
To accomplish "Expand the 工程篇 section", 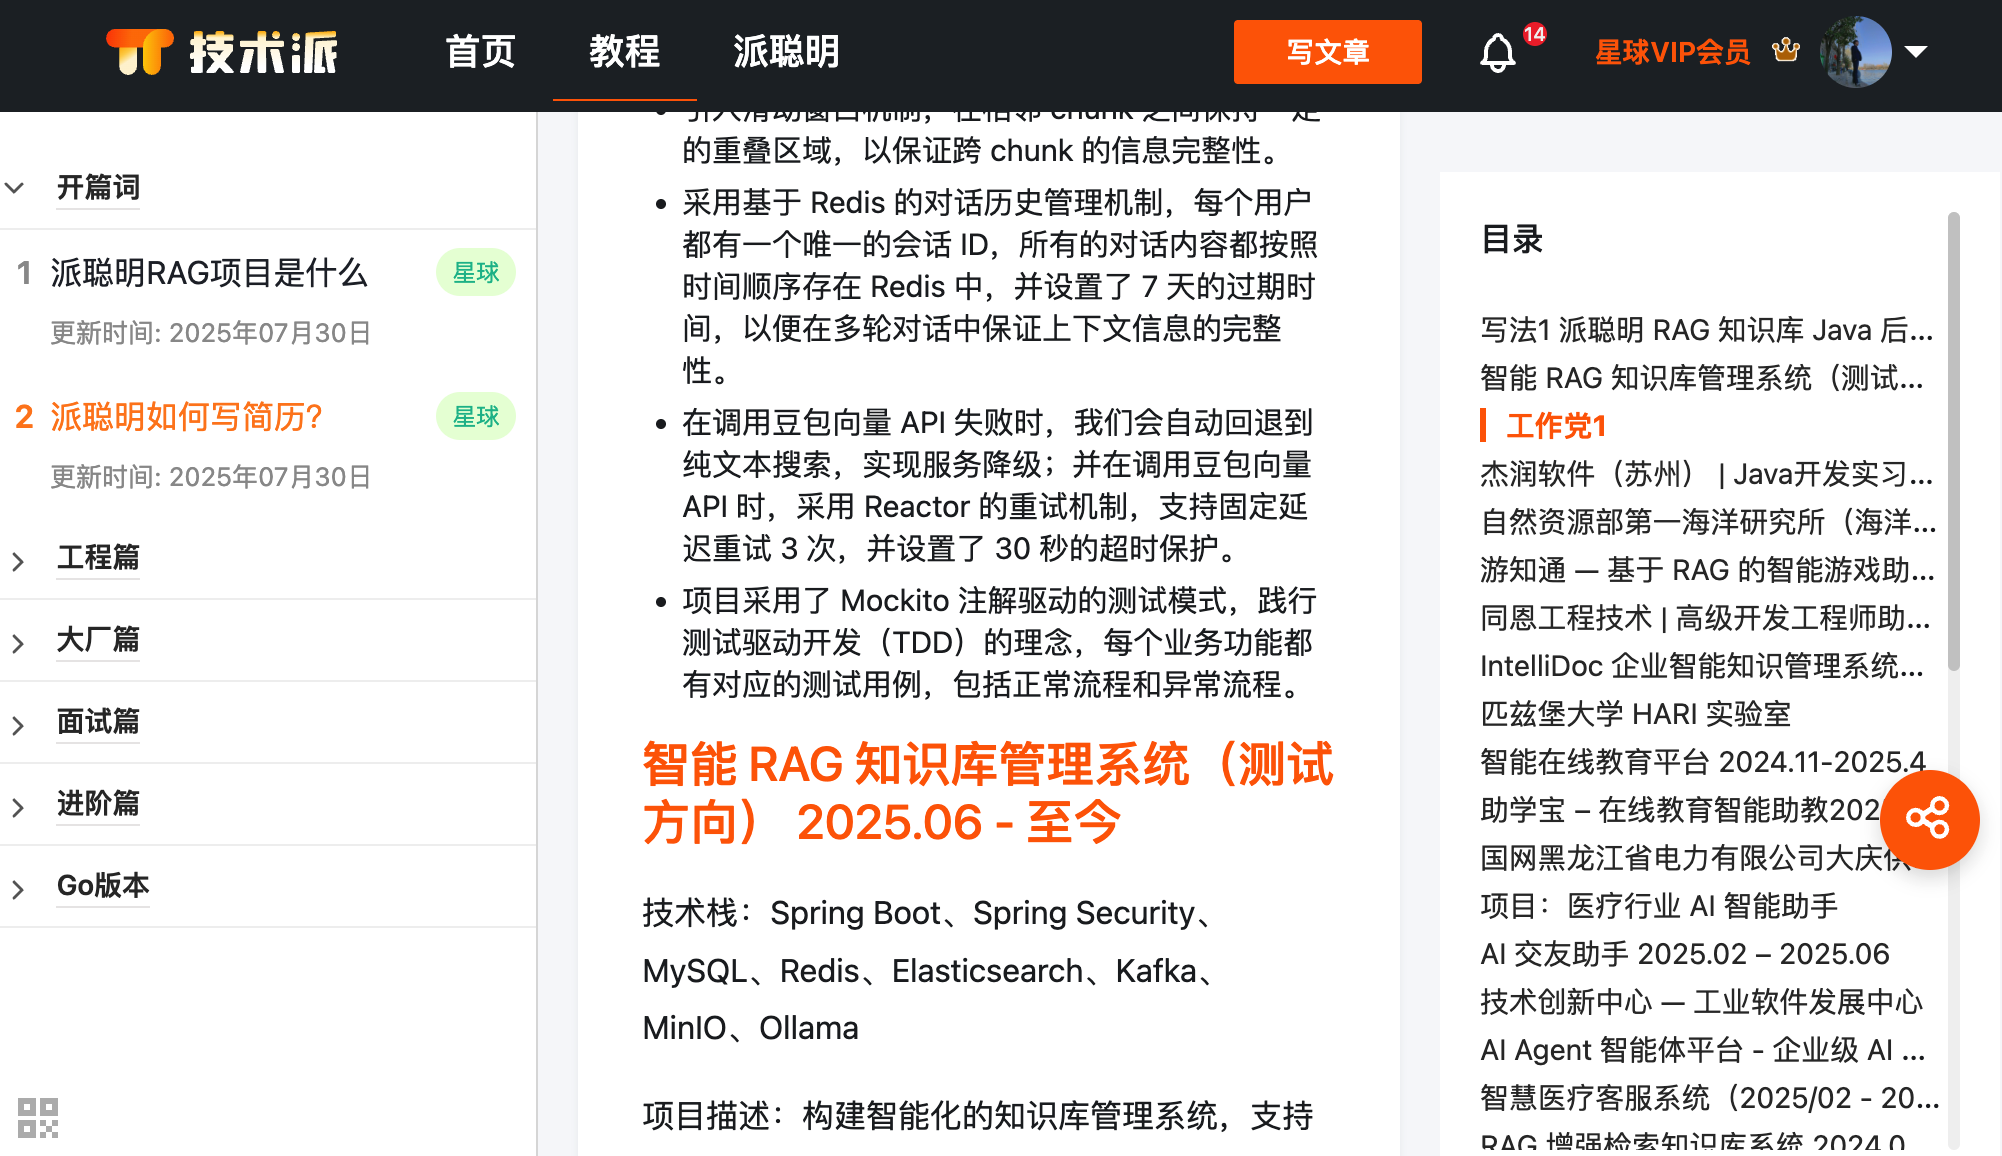I will tap(17, 561).
